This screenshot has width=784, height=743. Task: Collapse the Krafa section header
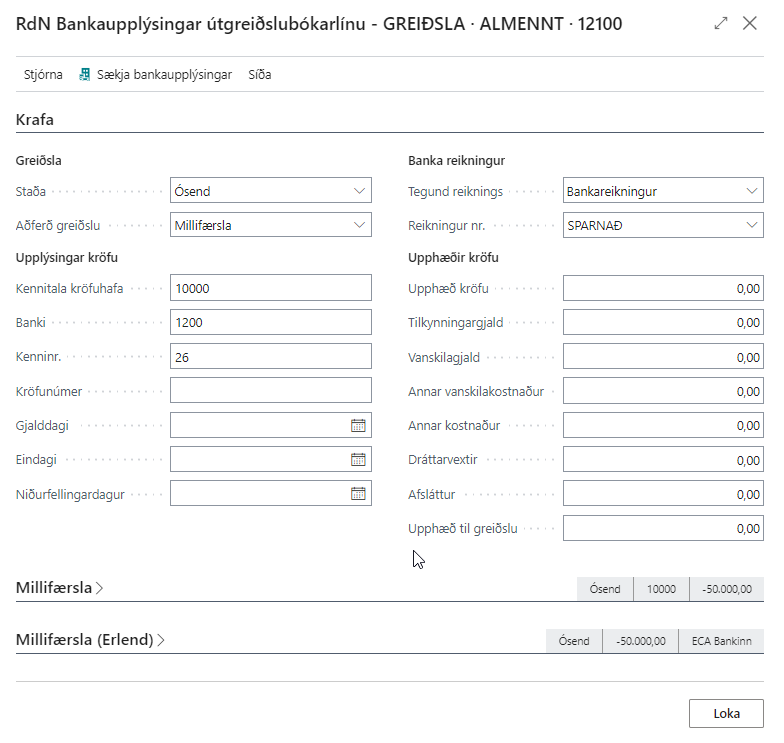(35, 120)
